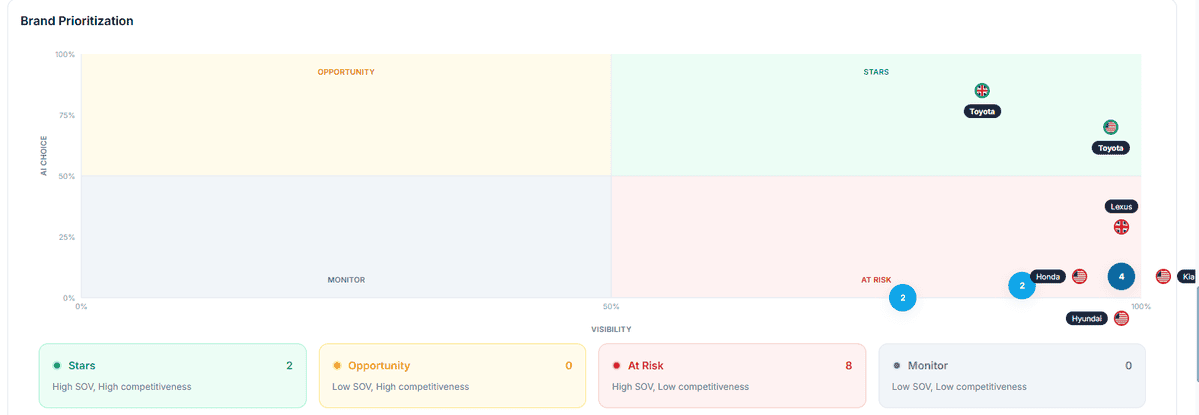
Task: Click "High SOV, High competitiveness" subtitle
Action: [122, 387]
